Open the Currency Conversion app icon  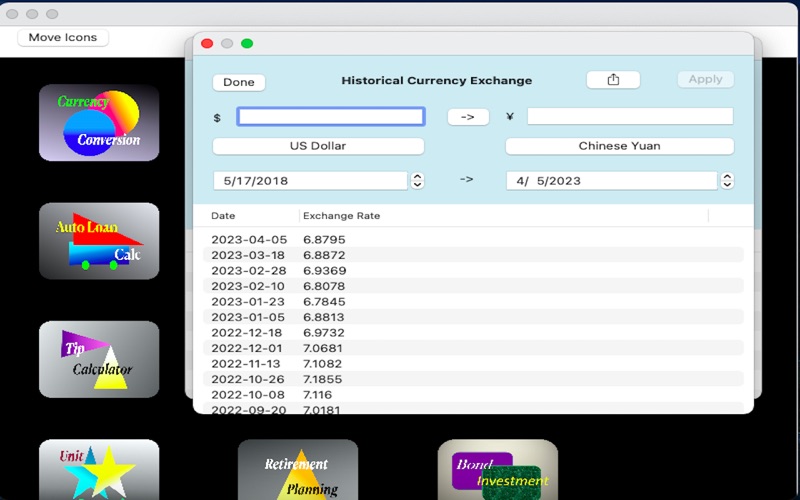point(99,122)
